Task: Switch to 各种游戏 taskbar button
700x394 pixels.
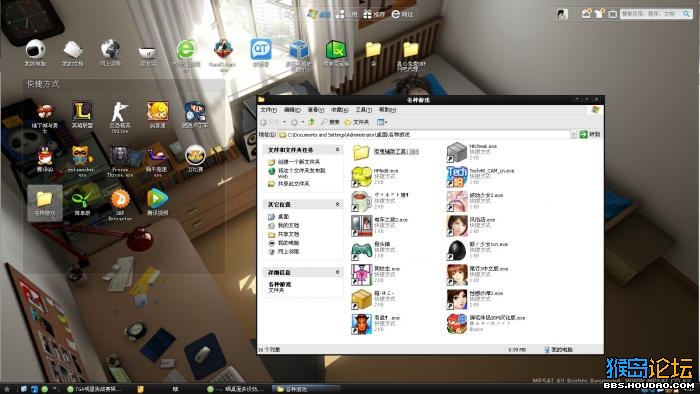Action: tap(305, 389)
